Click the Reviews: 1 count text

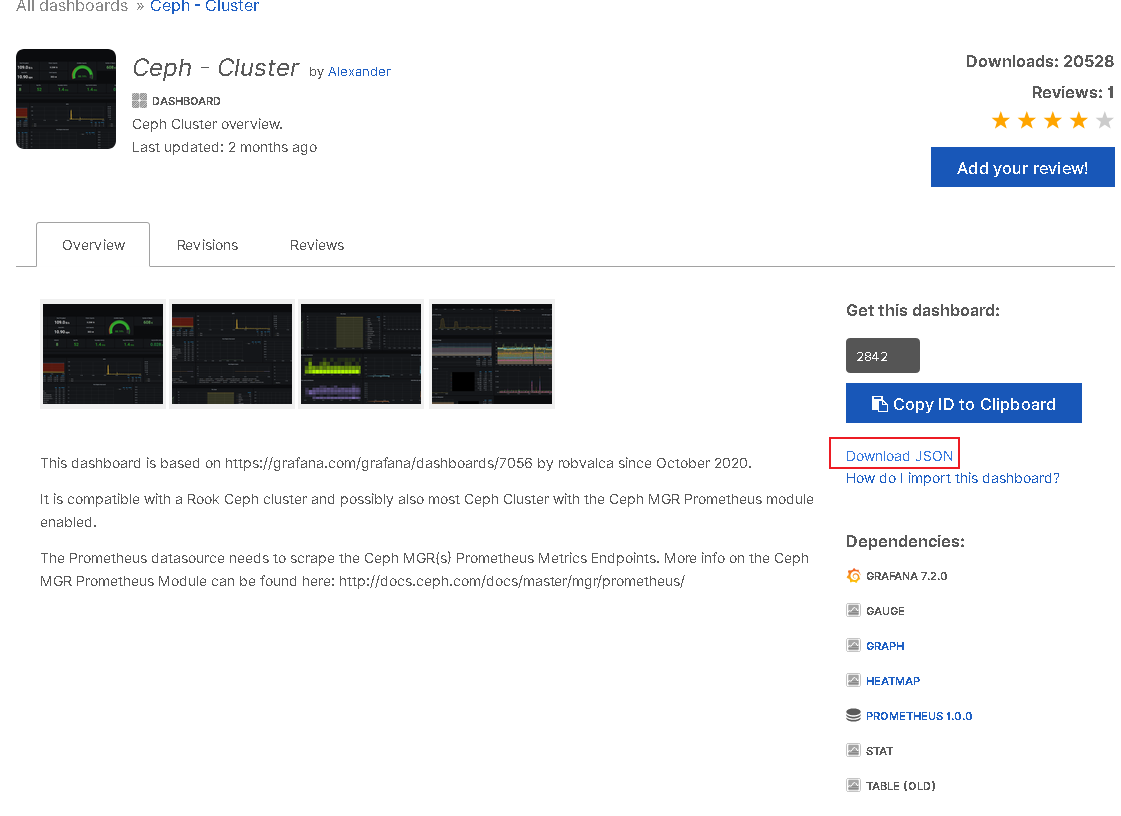[x=1072, y=92]
